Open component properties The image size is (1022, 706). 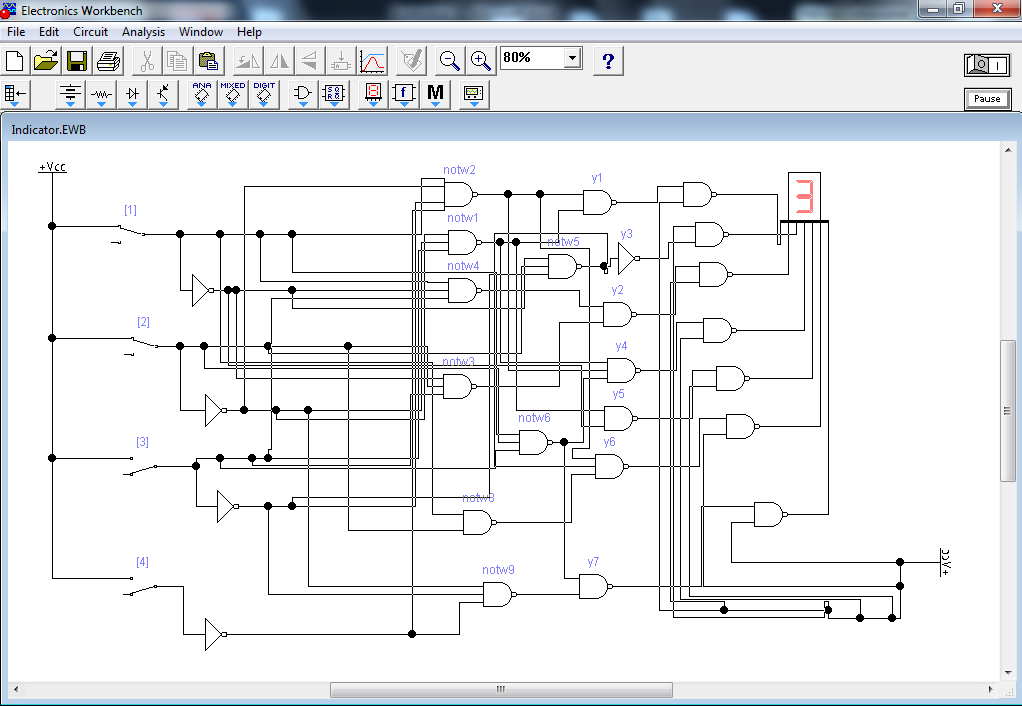[411, 61]
